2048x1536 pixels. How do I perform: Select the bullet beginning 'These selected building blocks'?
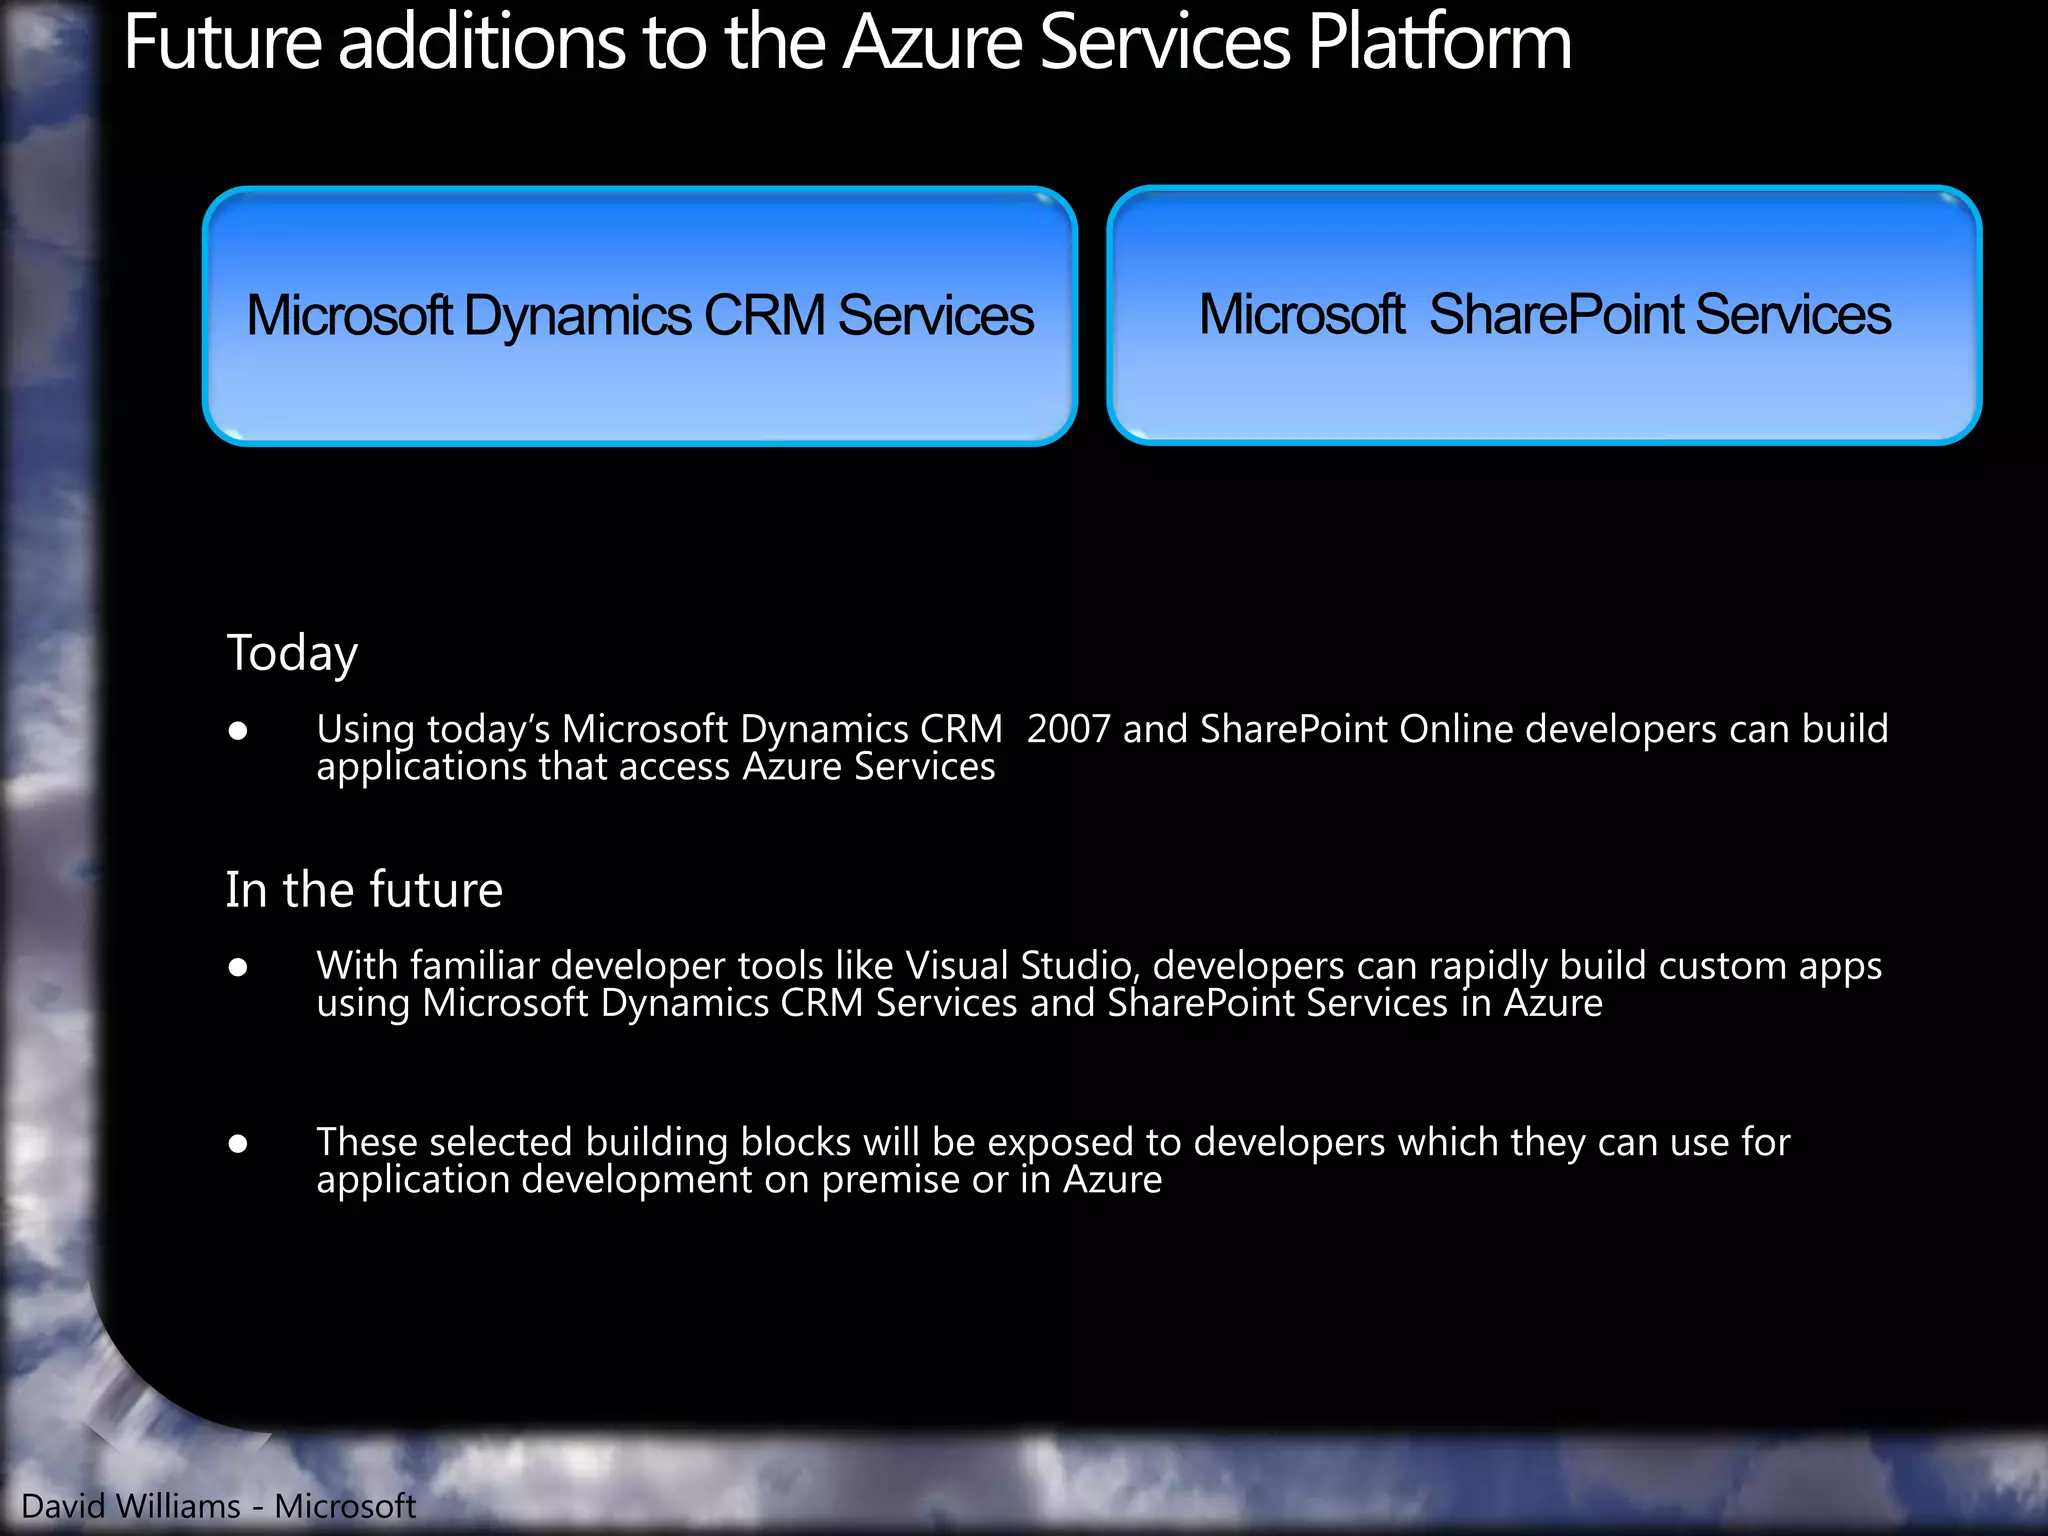coord(1053,1160)
